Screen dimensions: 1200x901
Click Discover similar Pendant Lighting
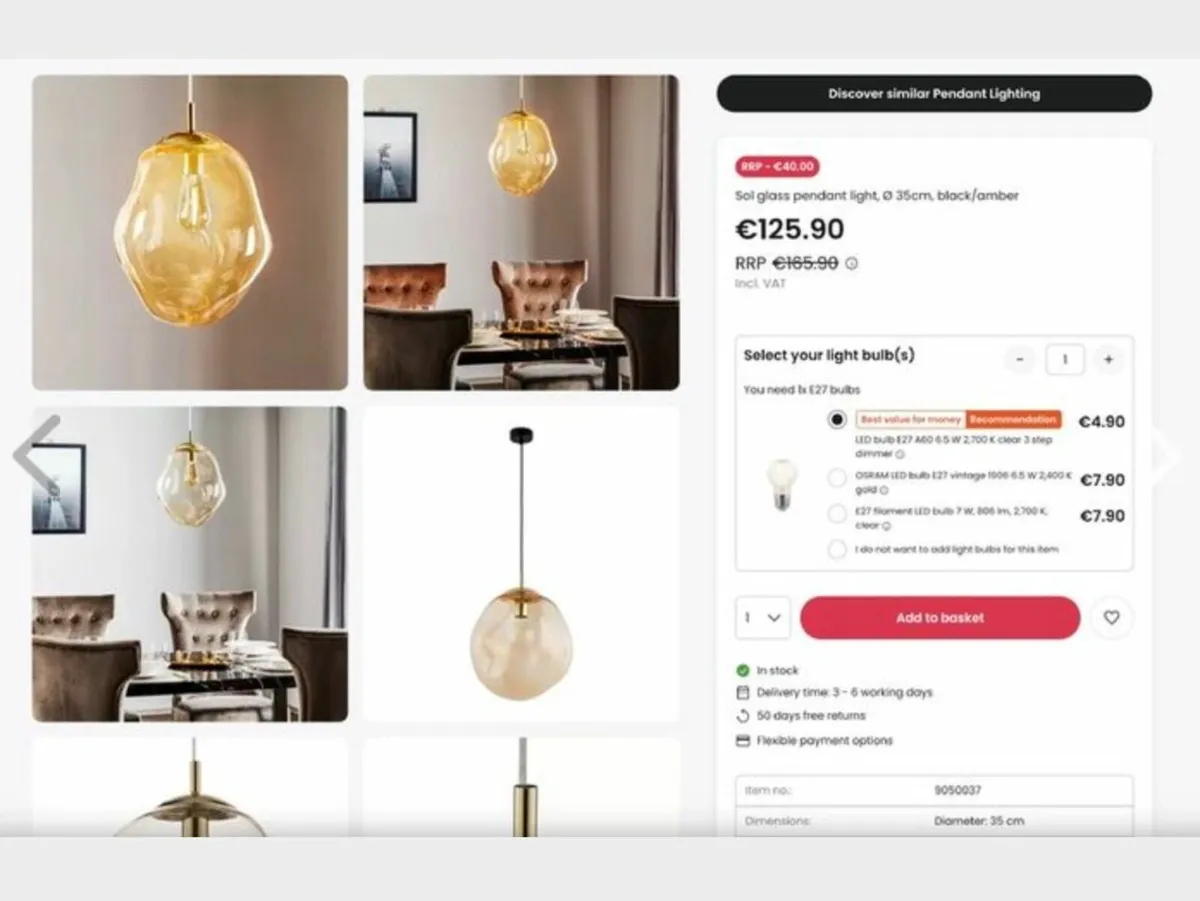tap(934, 94)
